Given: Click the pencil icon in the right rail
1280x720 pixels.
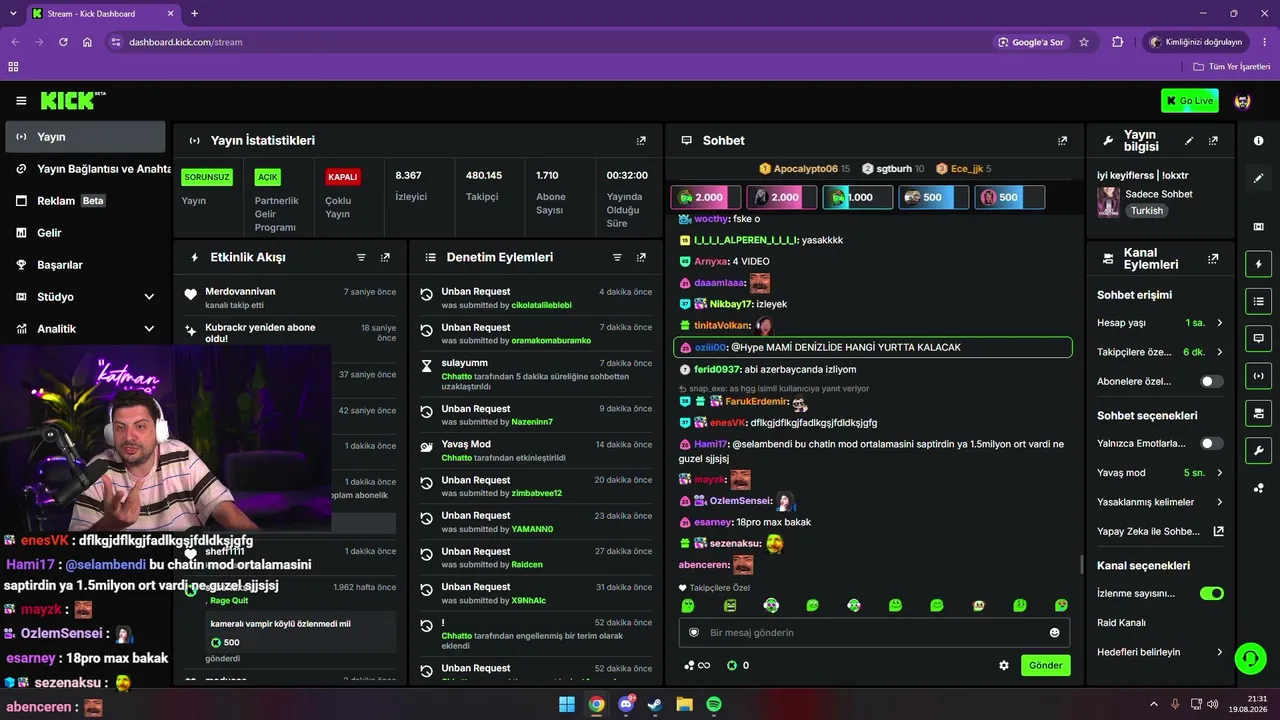Looking at the screenshot, I should tap(1258, 178).
